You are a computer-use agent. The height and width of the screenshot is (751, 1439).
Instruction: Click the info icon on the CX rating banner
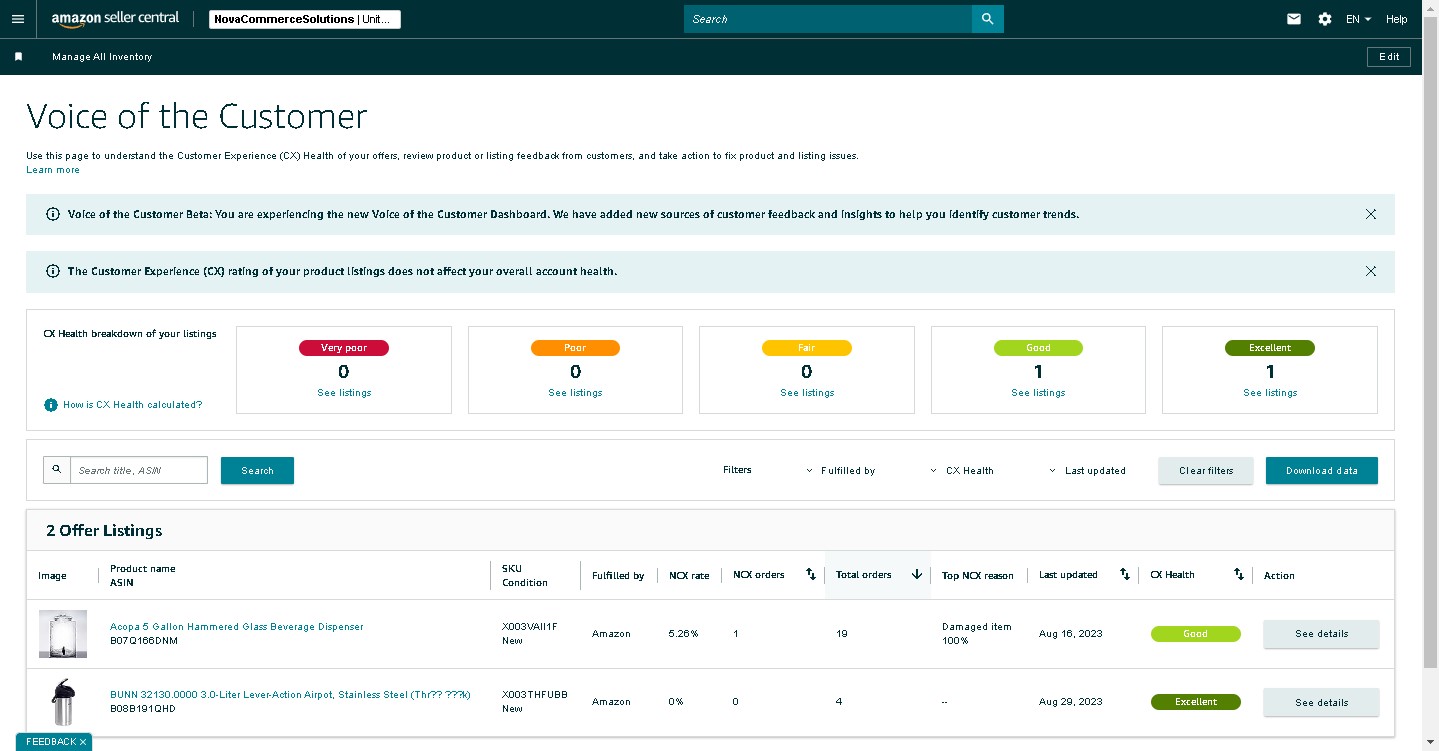click(x=53, y=271)
